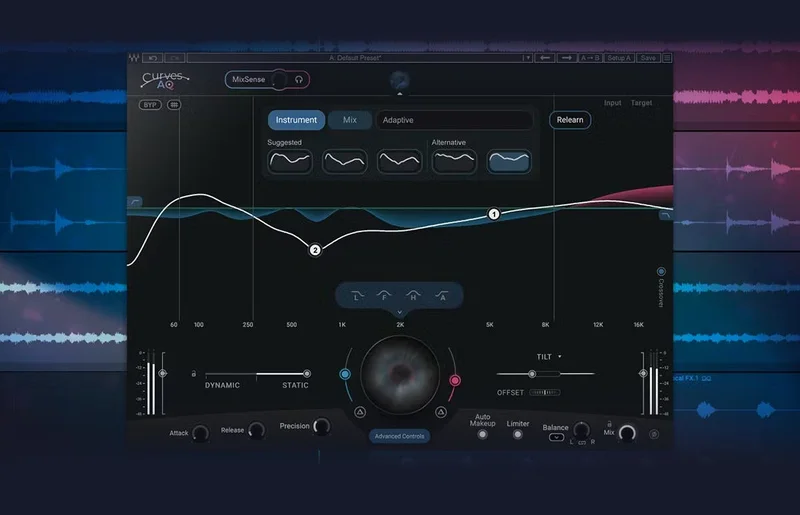The image size is (800, 515).
Task: Click the blue arc handle left of orb
Action: coord(345,374)
